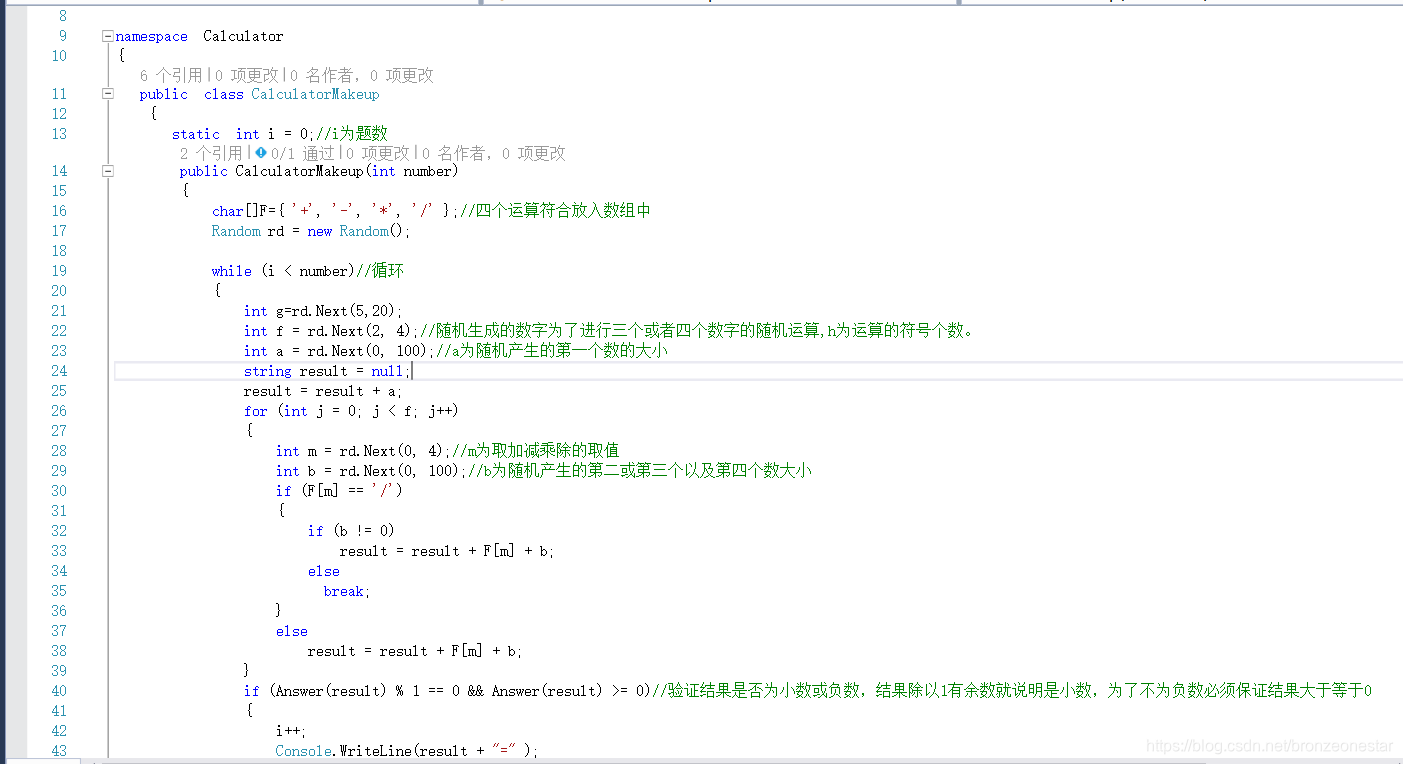The height and width of the screenshot is (764, 1403).
Task: Open the '2 个引用' CodeLens link
Action: tap(211, 153)
